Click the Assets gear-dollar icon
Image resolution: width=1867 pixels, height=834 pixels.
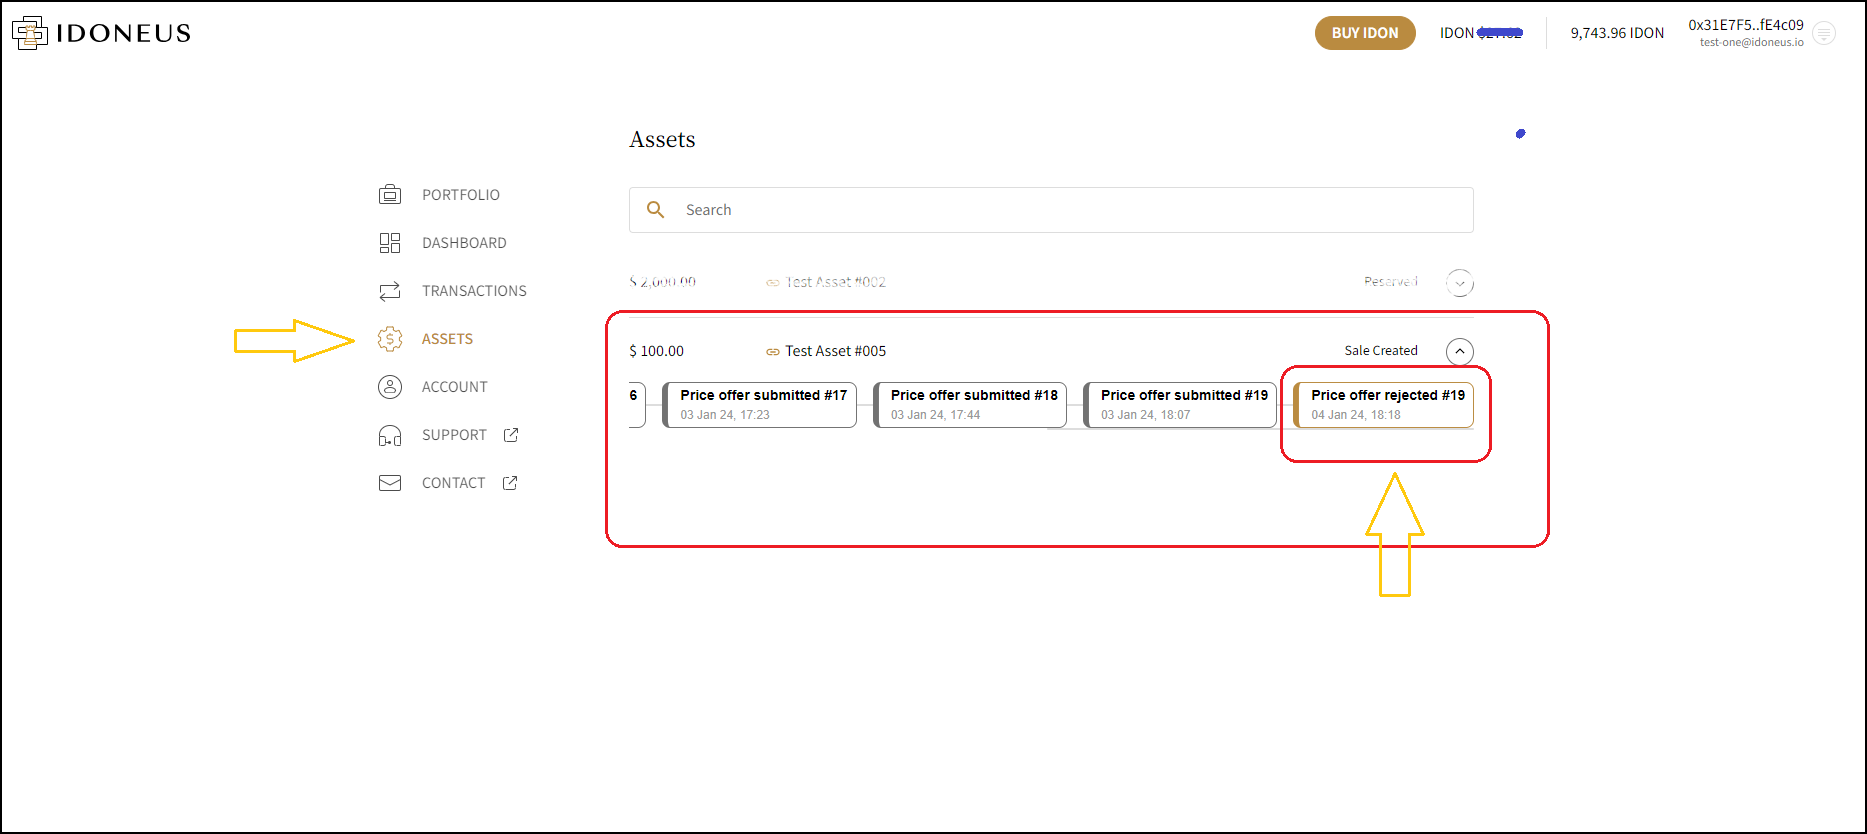click(x=390, y=339)
